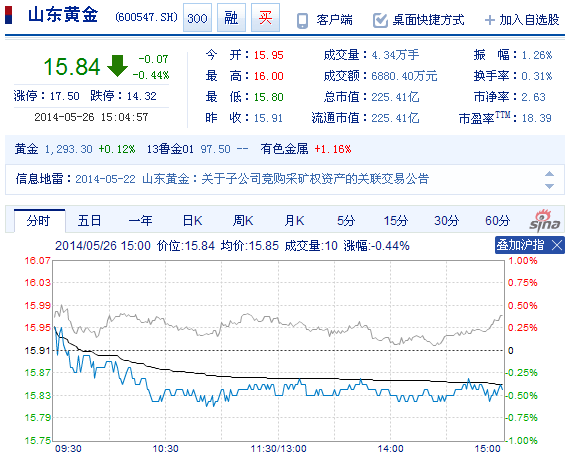Toggle the 叠加沪指 overlay button

coord(520,245)
